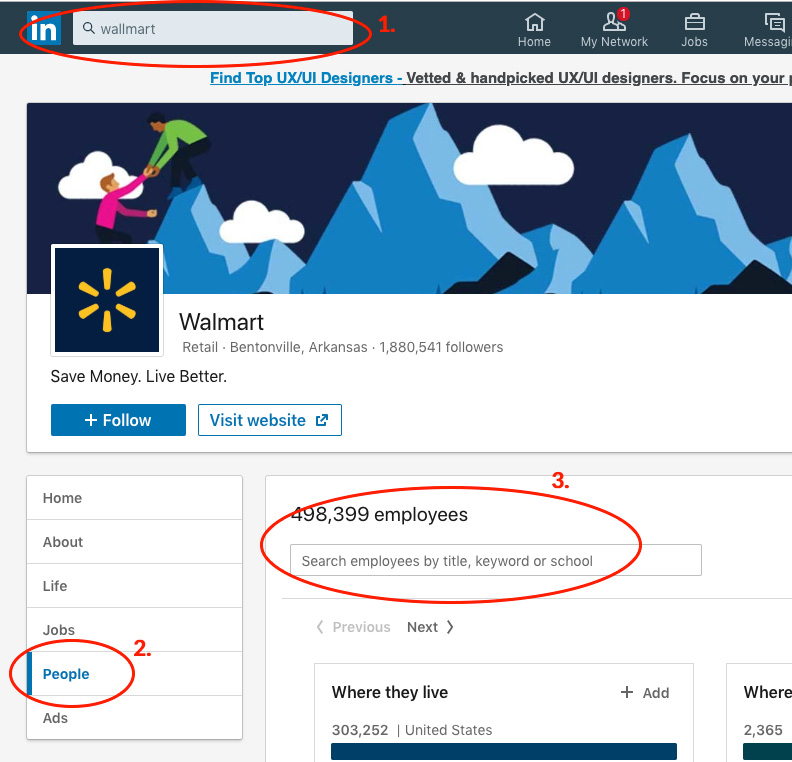Click the Walmart spark logo thumbnail
Image resolution: width=792 pixels, height=762 pixels.
click(107, 300)
